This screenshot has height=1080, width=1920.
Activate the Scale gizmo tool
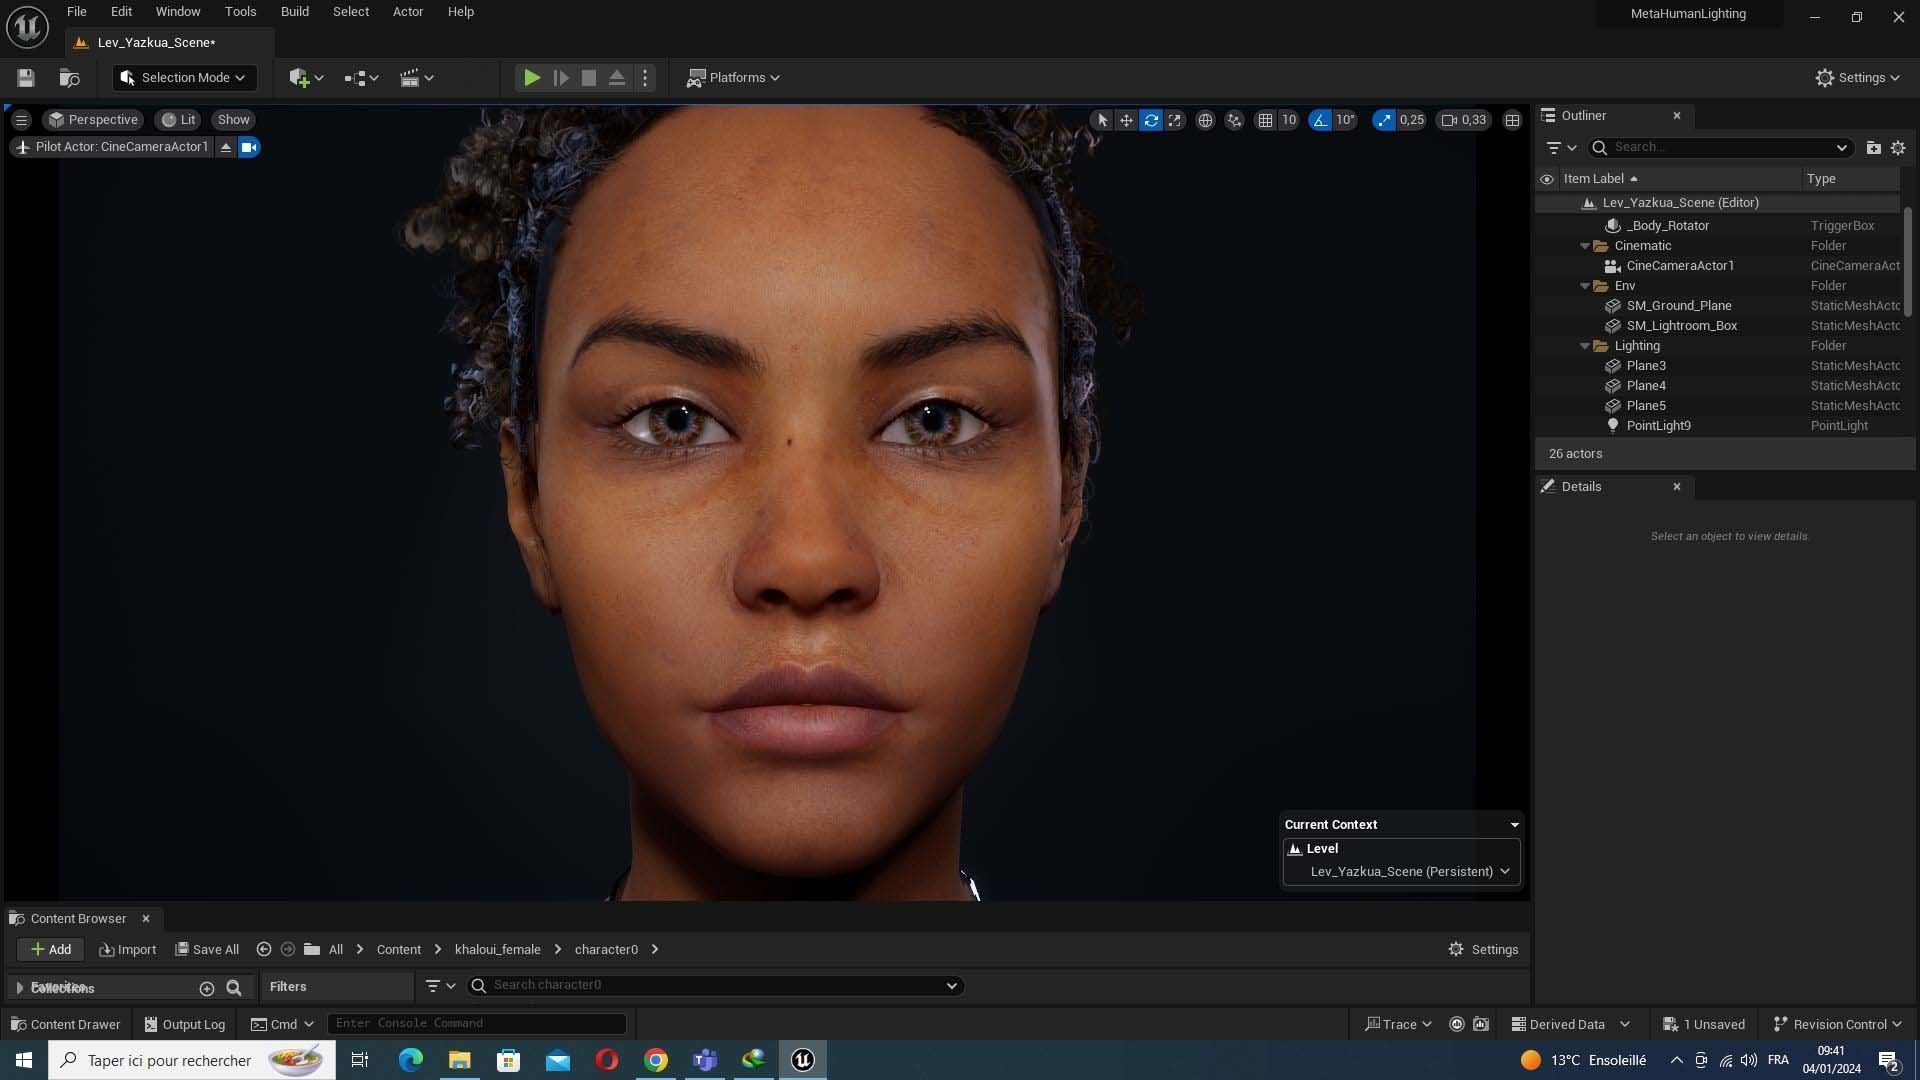pos(1175,120)
